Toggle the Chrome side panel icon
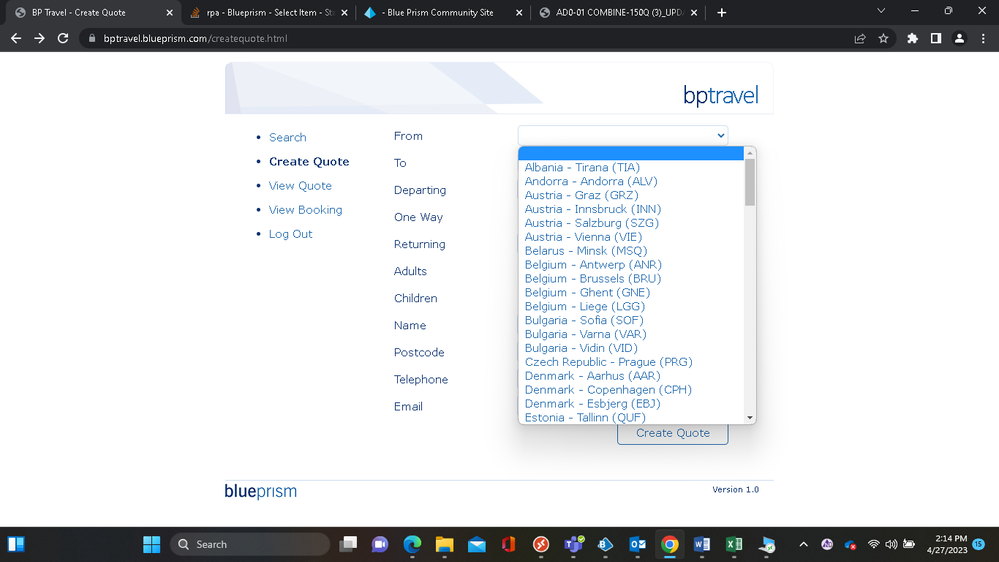This screenshot has width=999, height=562. click(x=935, y=38)
